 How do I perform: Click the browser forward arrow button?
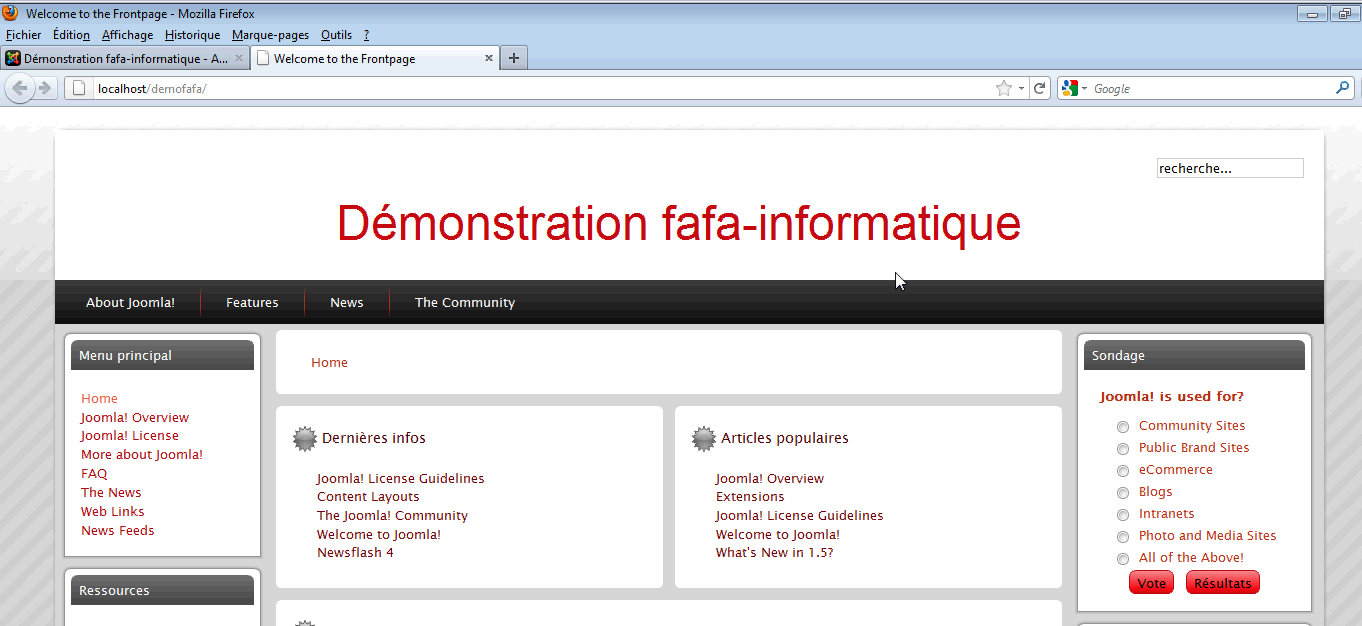click(45, 88)
